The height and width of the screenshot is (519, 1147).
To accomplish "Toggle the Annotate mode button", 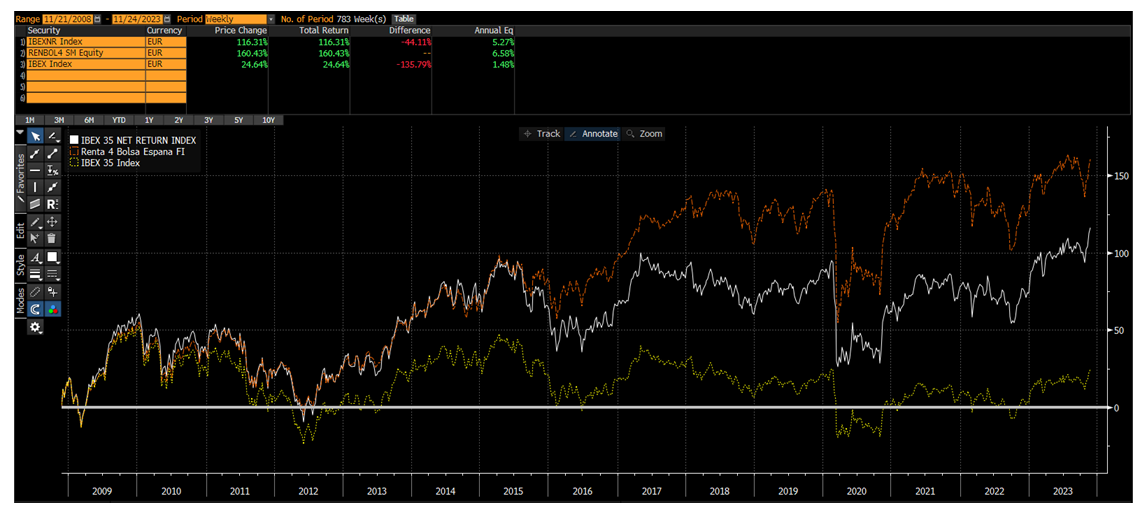I will point(592,134).
